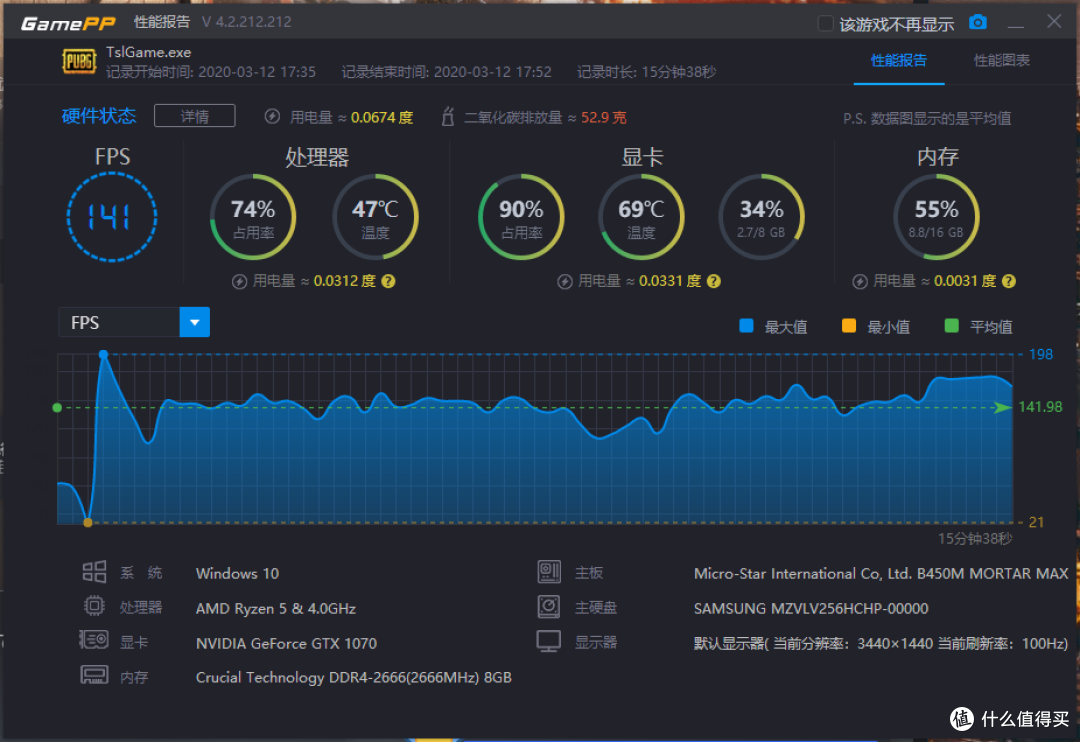Open the FPS chart type dropdown arrow

coord(195,322)
